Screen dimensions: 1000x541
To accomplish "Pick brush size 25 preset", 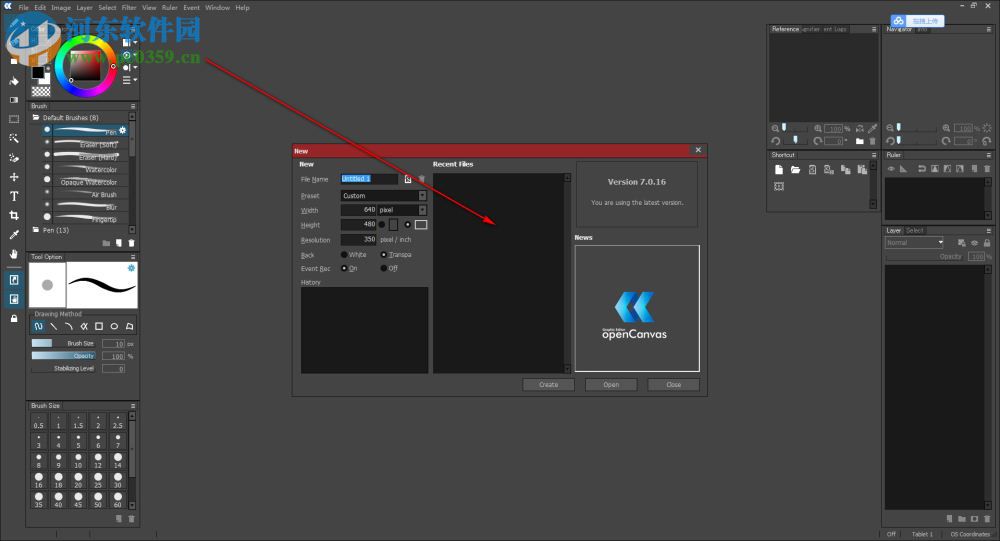I will [98, 480].
